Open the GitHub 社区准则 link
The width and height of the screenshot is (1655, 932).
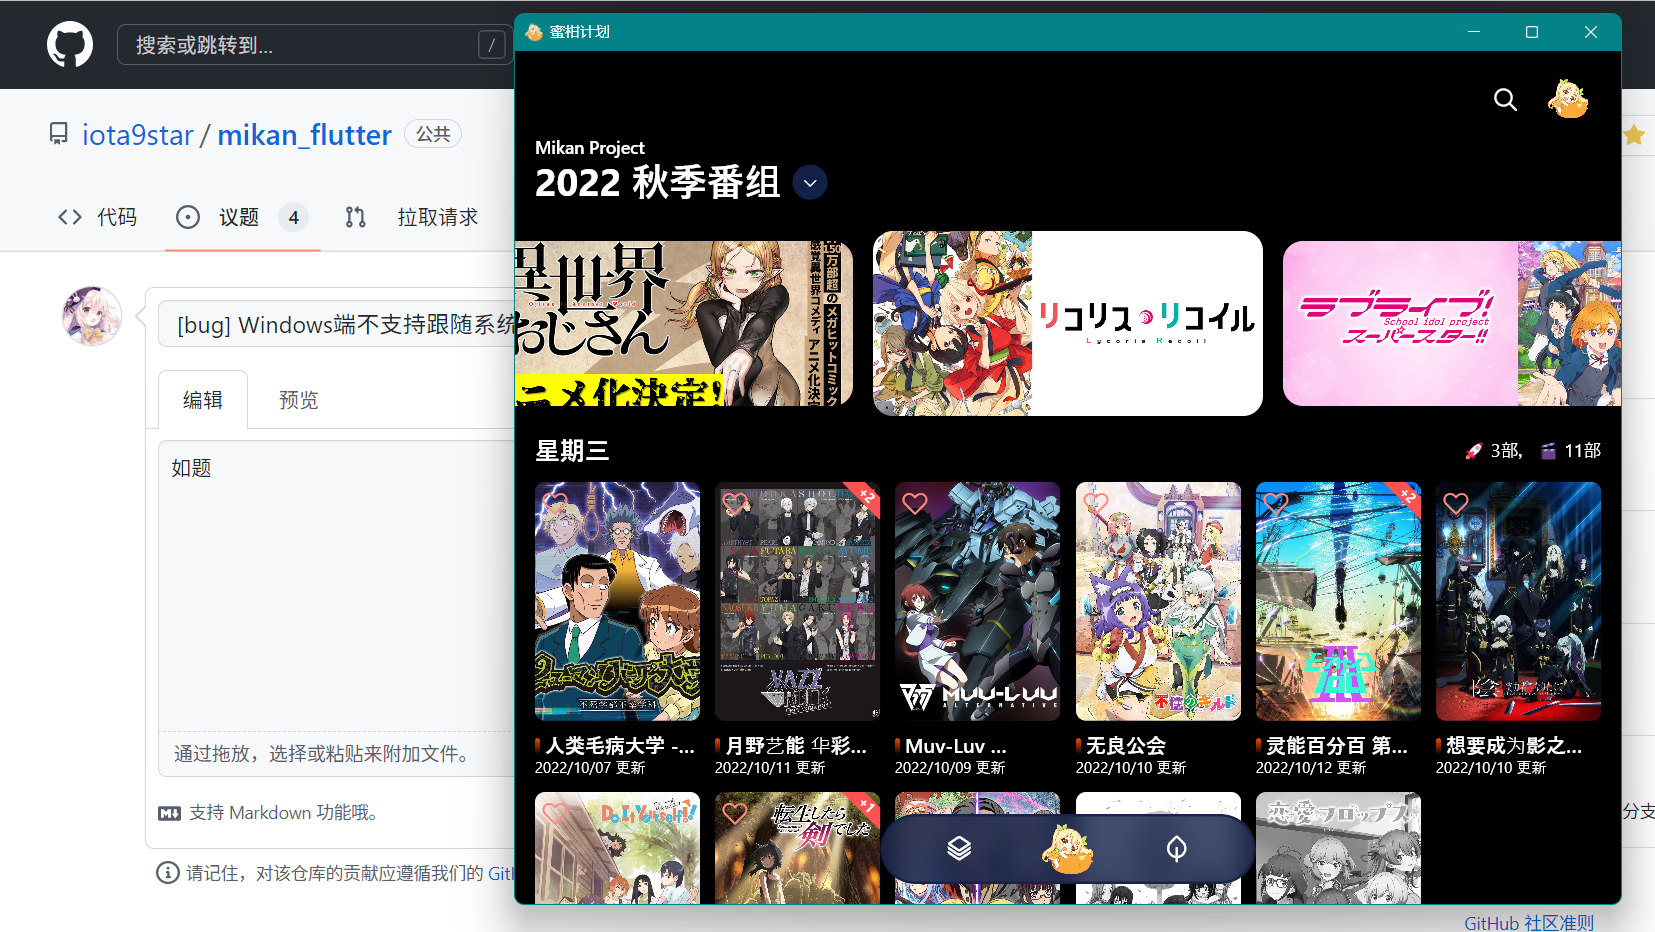(1529, 923)
